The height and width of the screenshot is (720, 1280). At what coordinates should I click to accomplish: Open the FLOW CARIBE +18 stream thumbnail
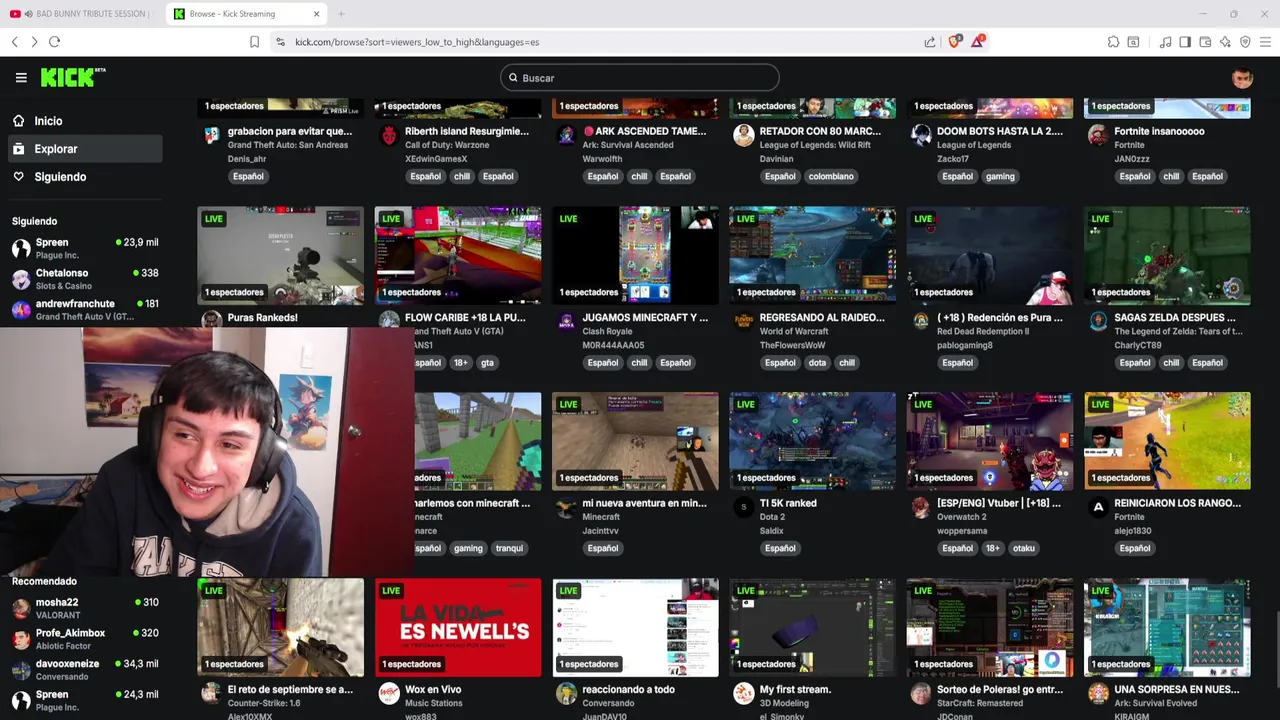[458, 255]
